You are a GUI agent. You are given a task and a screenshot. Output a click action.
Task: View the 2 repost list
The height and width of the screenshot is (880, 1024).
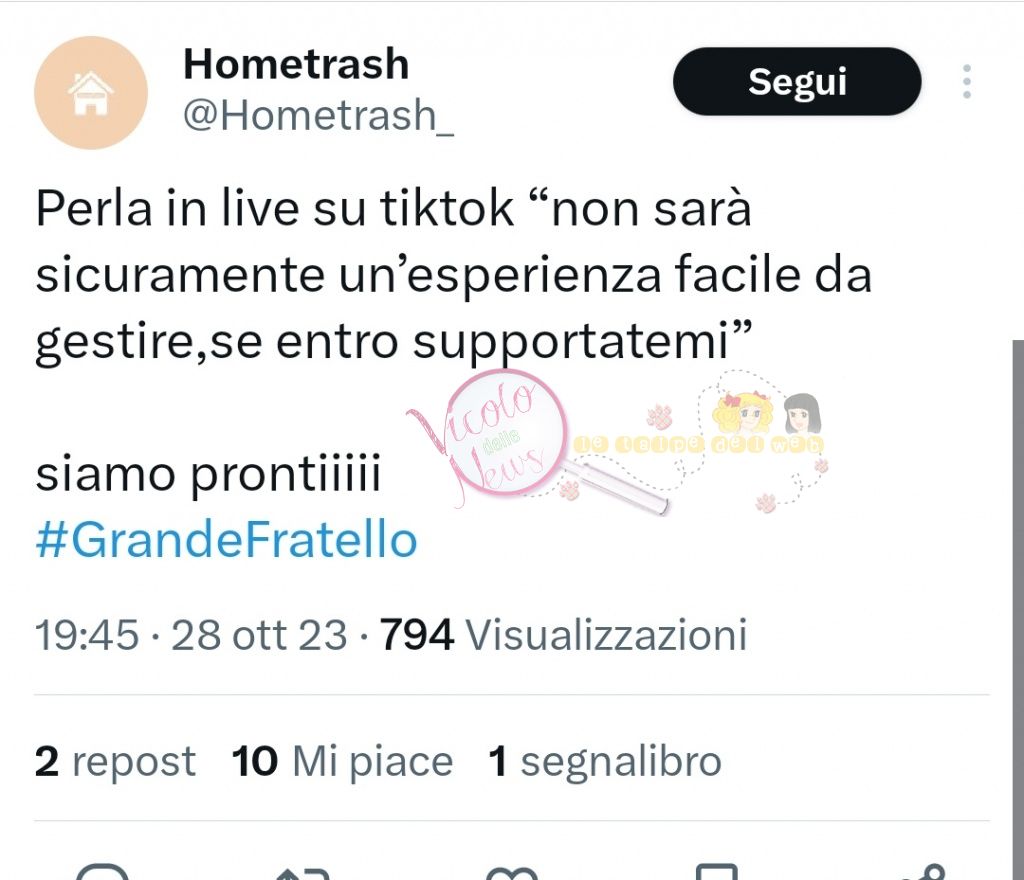115,761
